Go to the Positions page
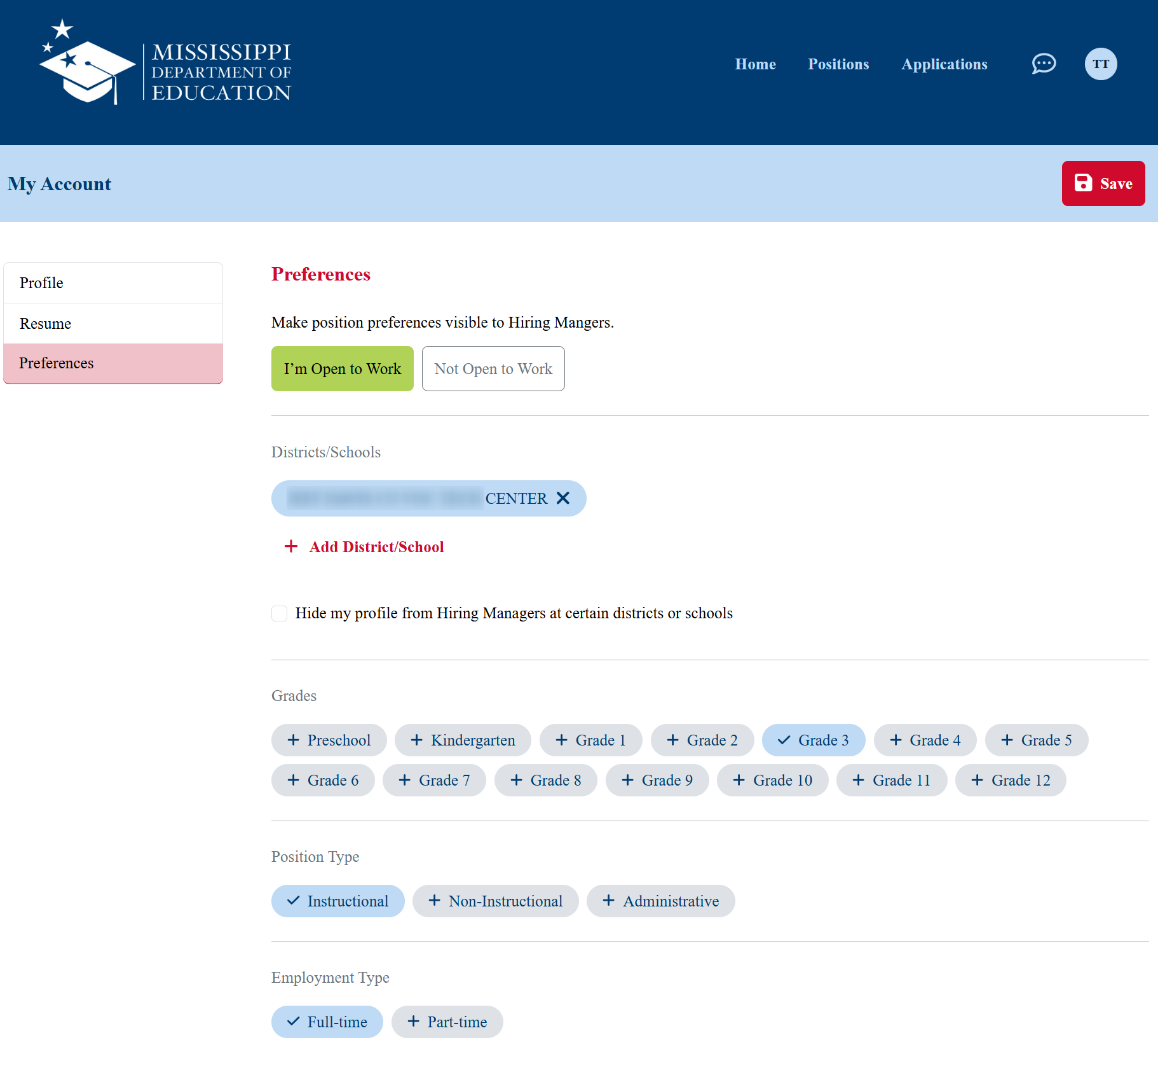 (838, 64)
